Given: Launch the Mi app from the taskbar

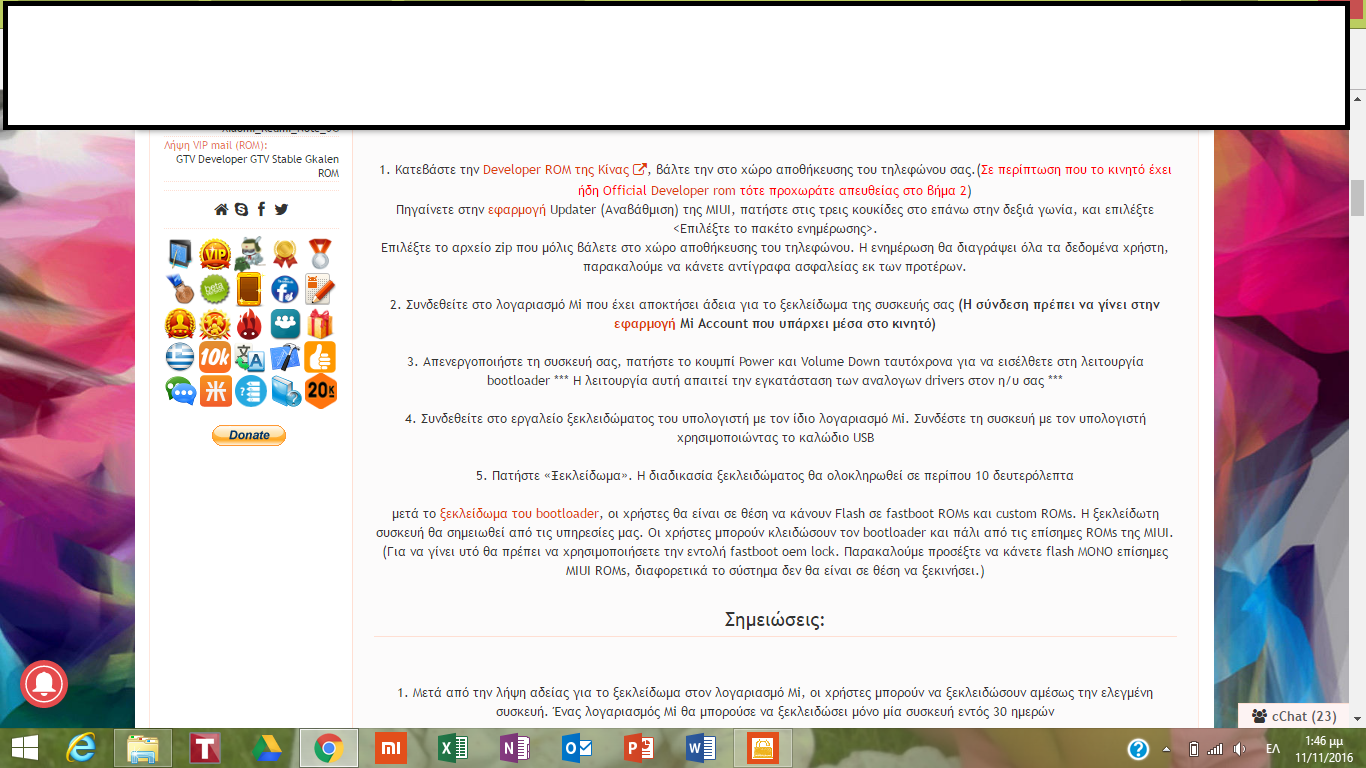Looking at the screenshot, I should click(x=391, y=748).
